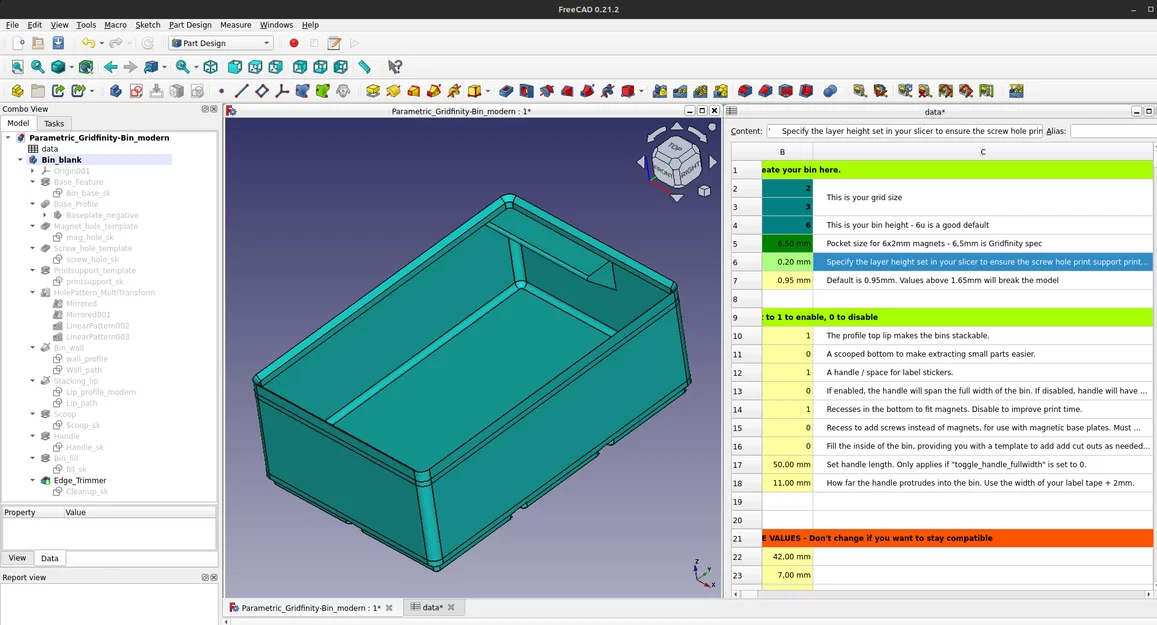Select the Revolve tool
Viewport: 1157px width, 625px height.
pos(391,92)
